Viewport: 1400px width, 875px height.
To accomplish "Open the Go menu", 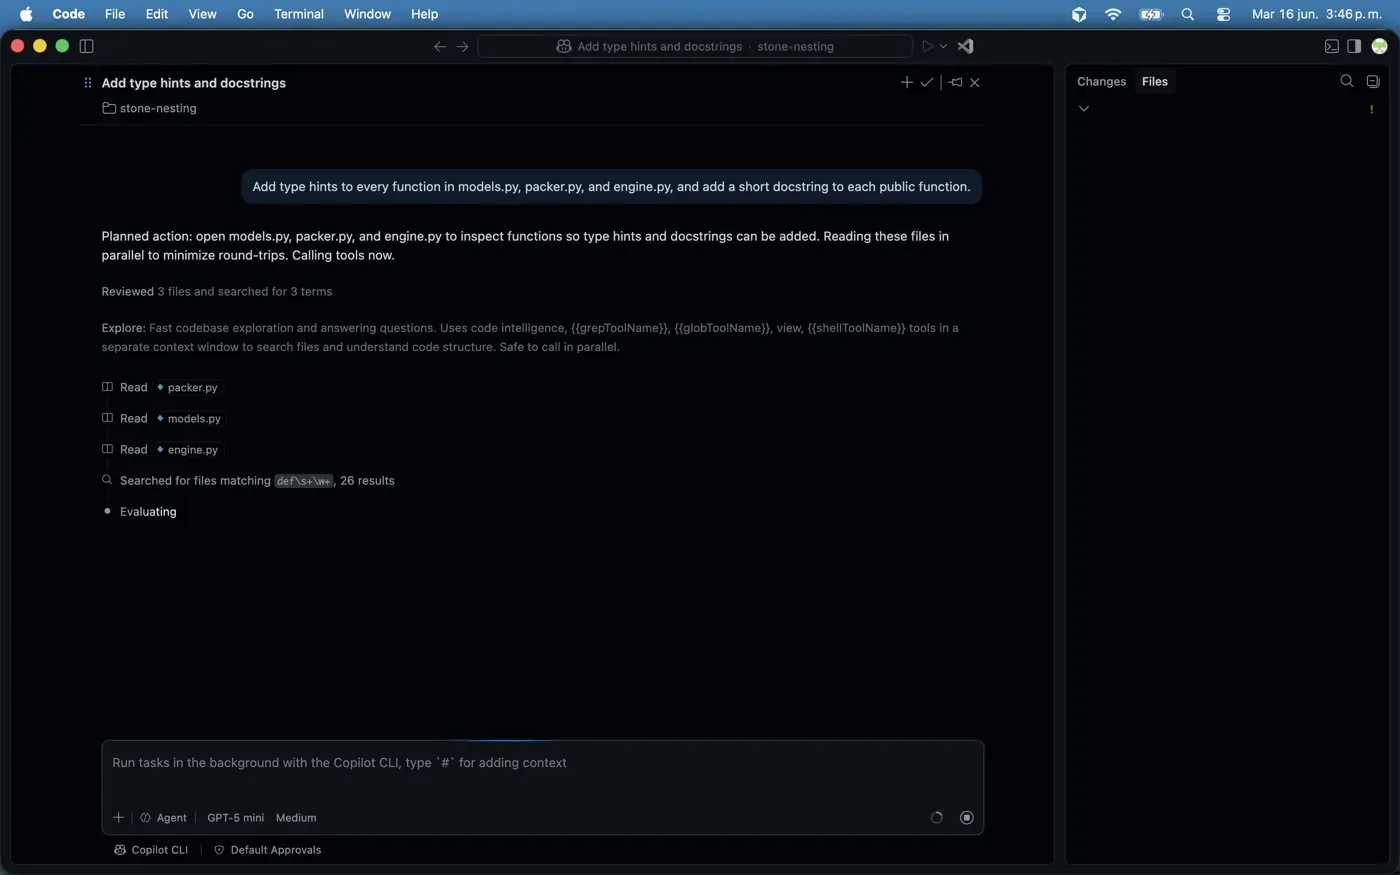I will tap(246, 14).
